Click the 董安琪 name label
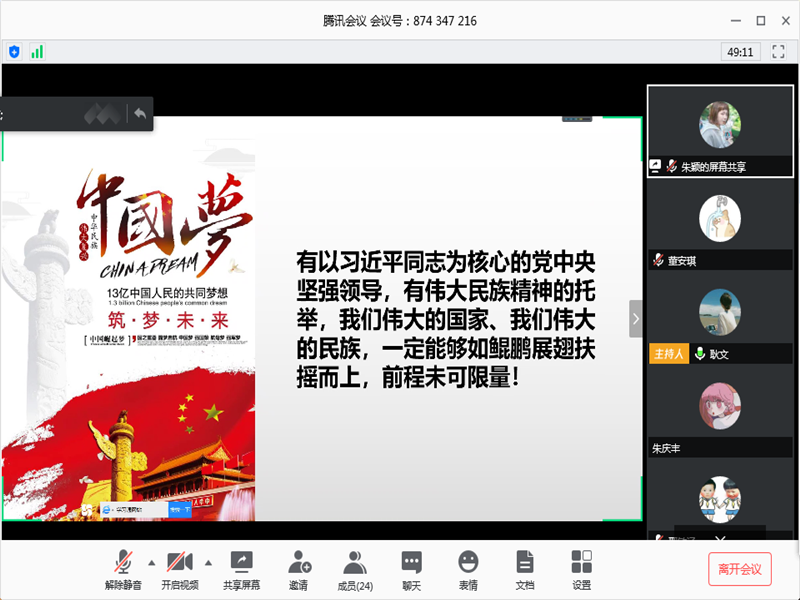 pyautogui.click(x=682, y=261)
